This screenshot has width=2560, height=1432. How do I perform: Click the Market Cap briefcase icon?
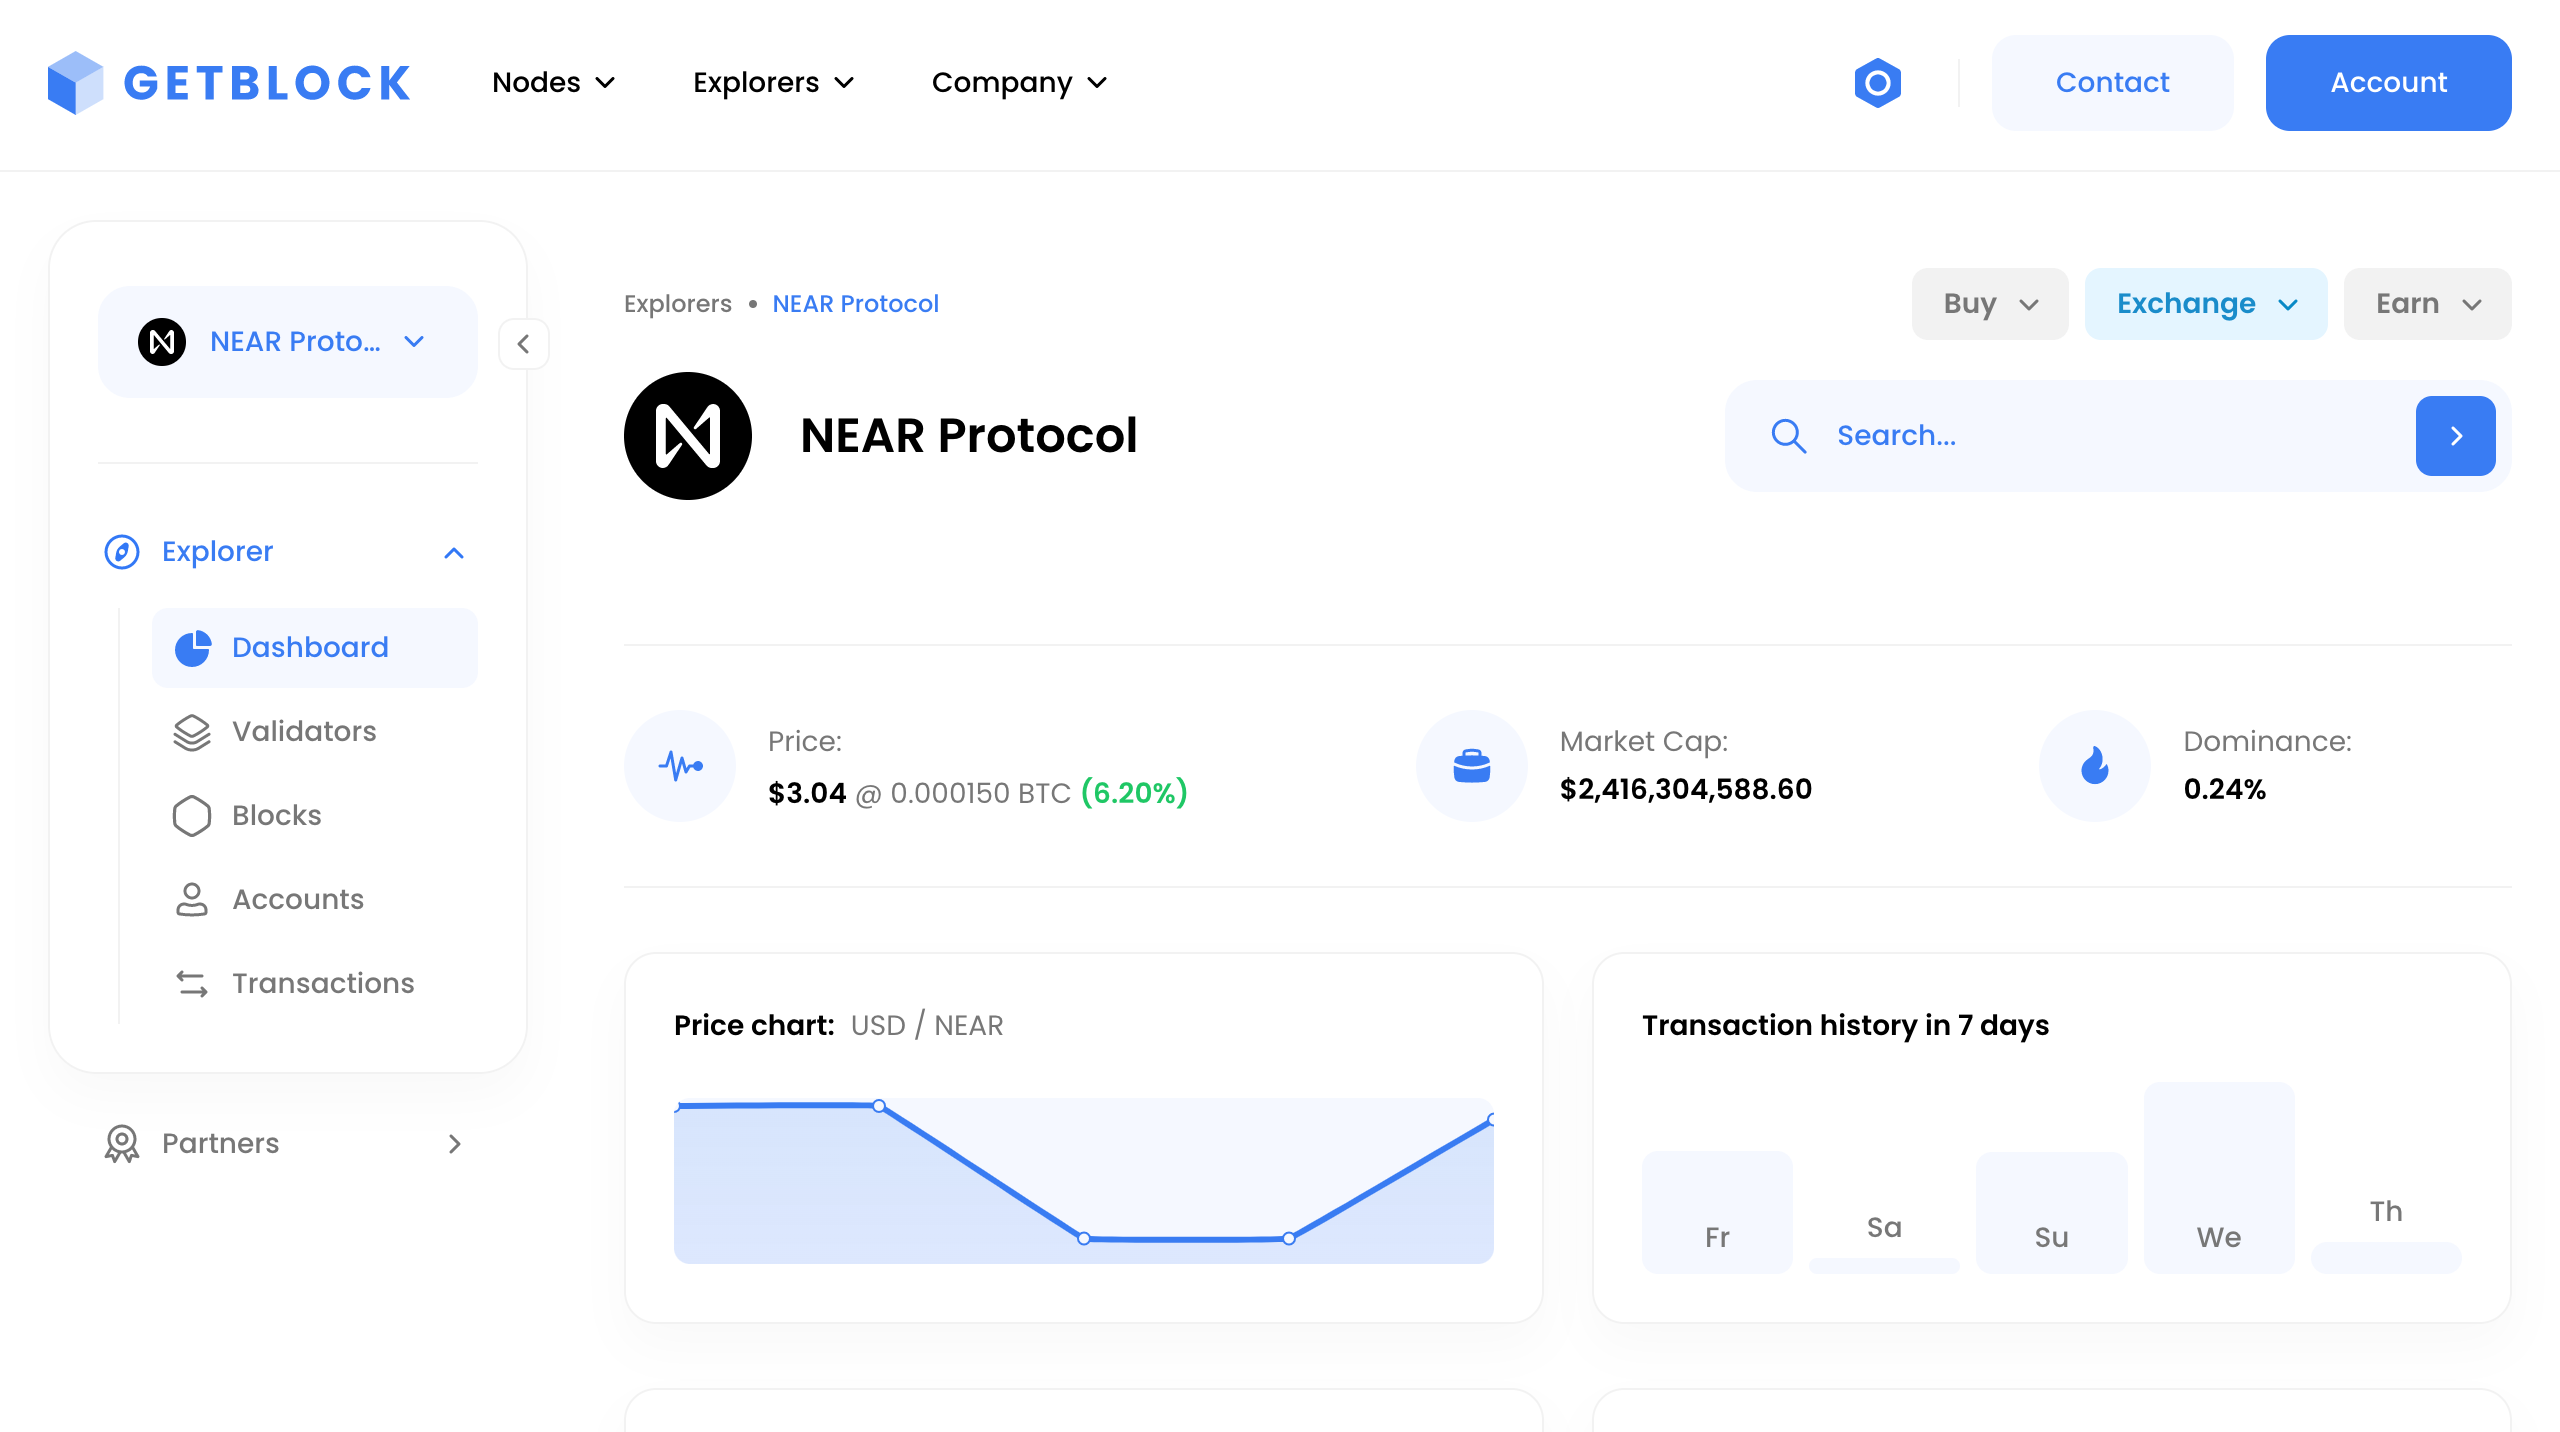tap(1471, 766)
